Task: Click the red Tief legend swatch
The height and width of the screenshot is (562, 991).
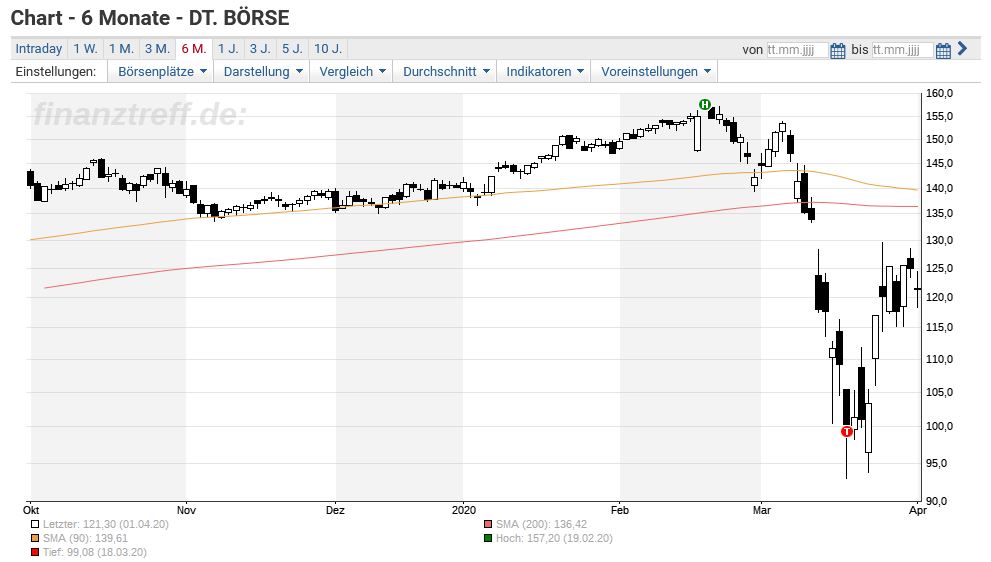Action: (x=35, y=553)
